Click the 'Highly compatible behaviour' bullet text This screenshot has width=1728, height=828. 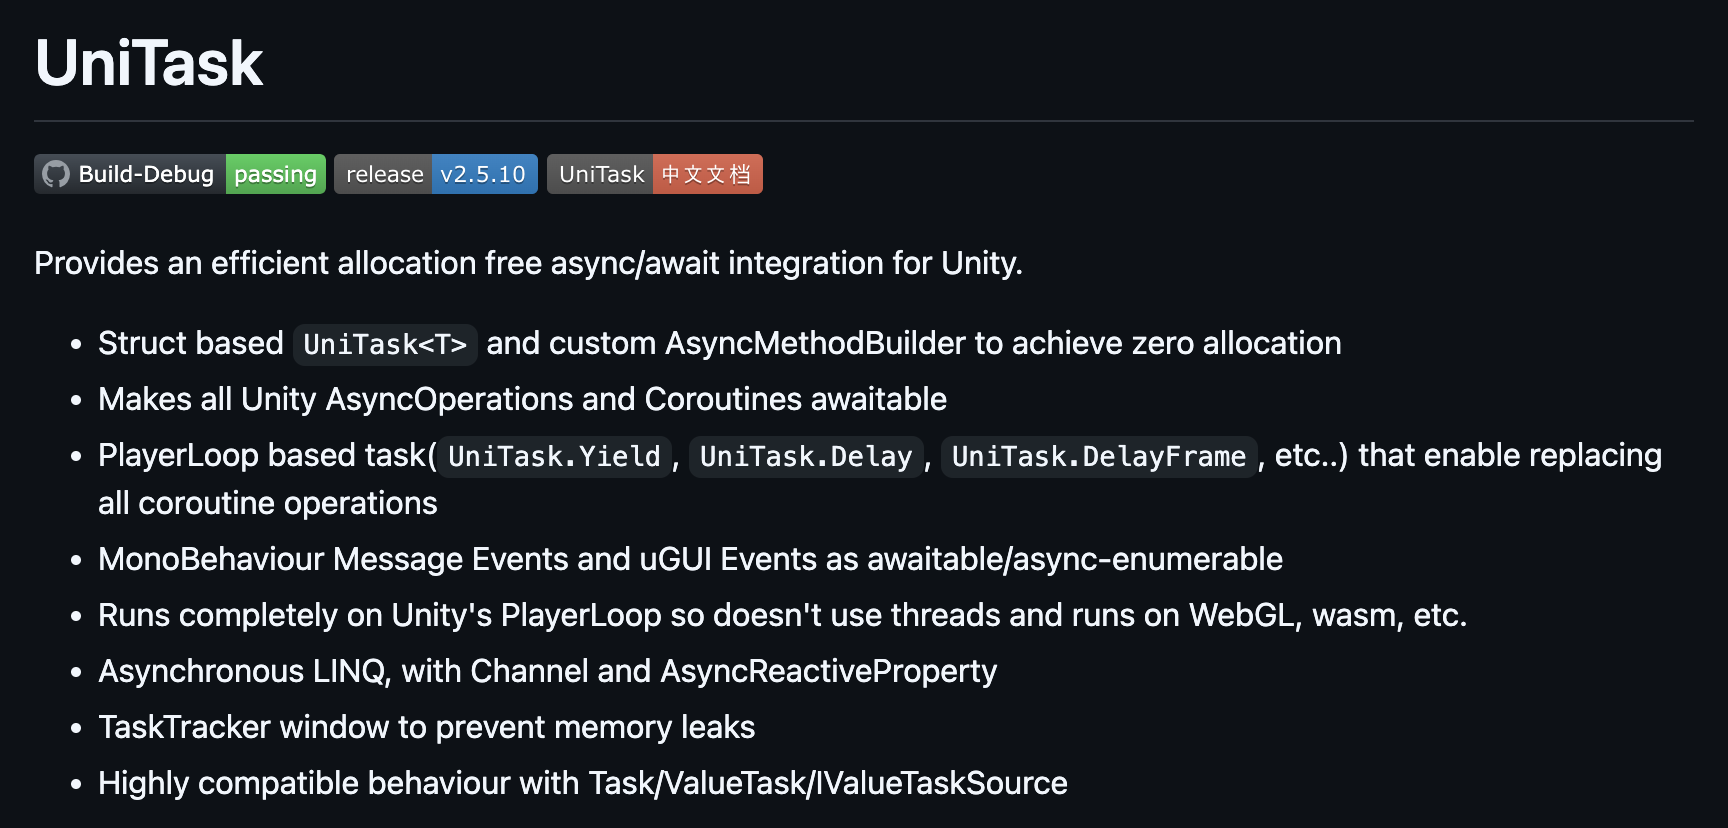[x=582, y=783]
